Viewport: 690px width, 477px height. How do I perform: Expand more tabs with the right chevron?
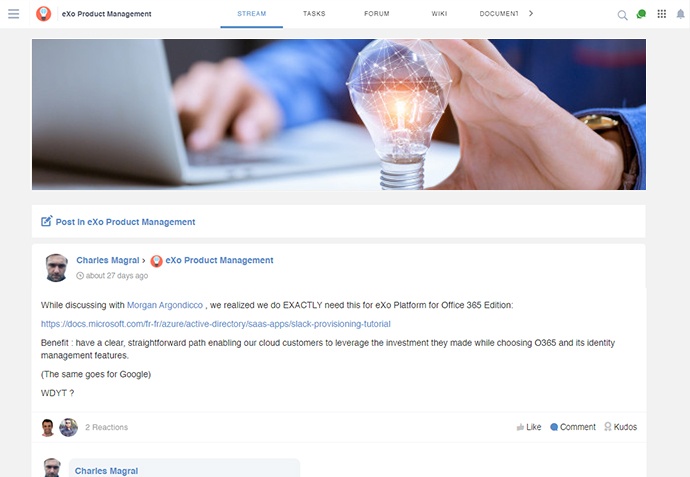[x=531, y=14]
